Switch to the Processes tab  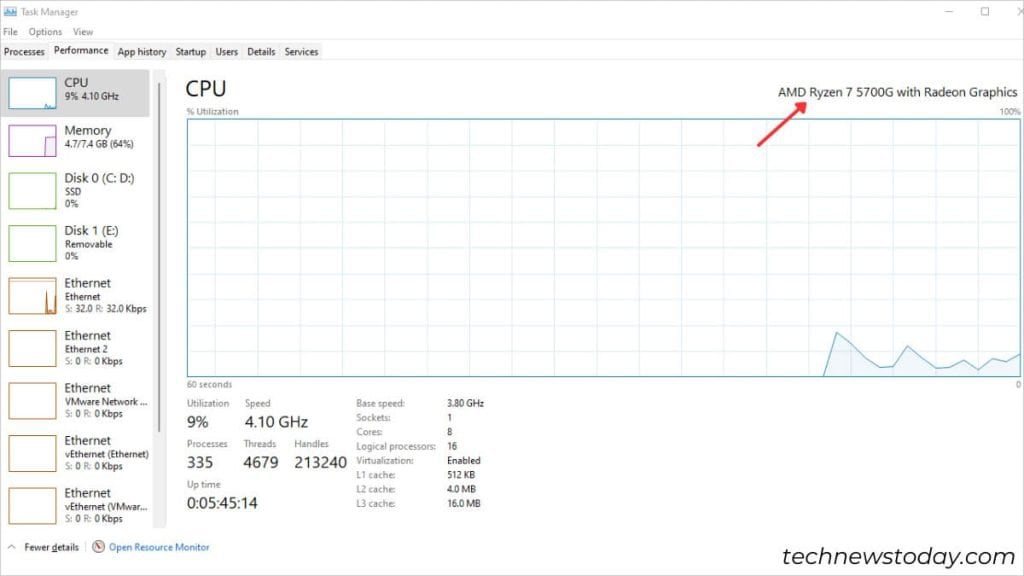pyautogui.click(x=24, y=51)
